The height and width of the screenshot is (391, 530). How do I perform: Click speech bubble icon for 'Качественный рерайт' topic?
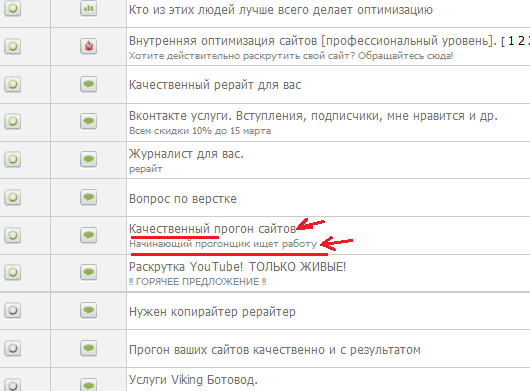click(89, 84)
